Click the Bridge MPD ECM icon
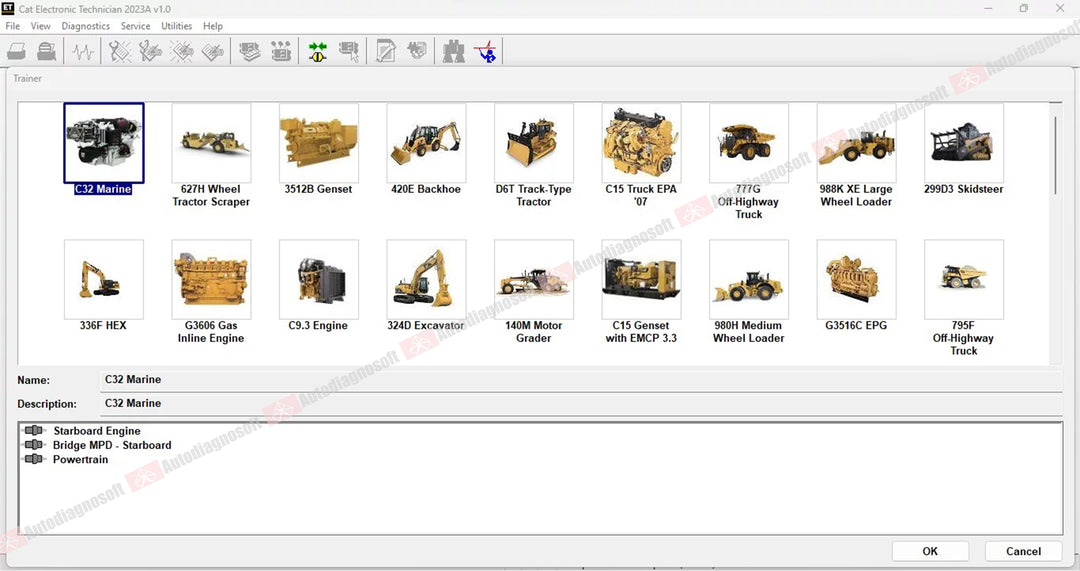 tap(34, 445)
